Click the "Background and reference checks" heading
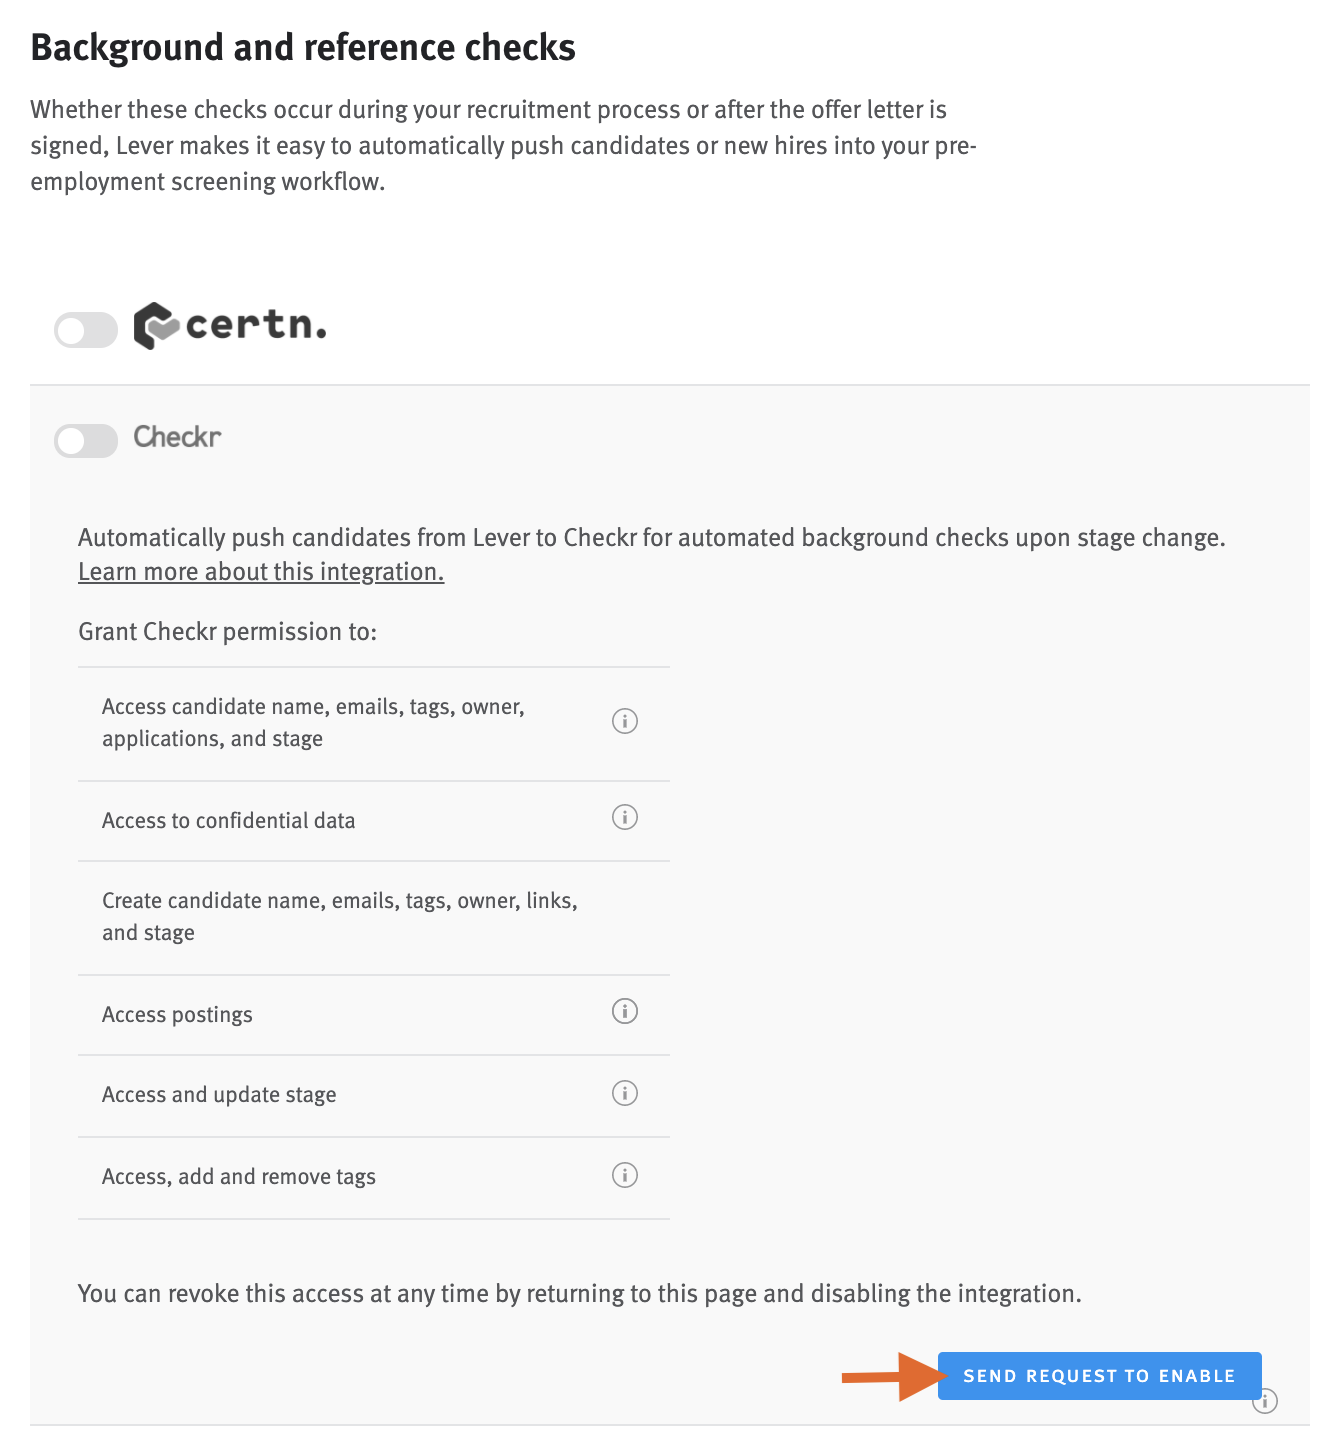The image size is (1344, 1448). coord(303,46)
